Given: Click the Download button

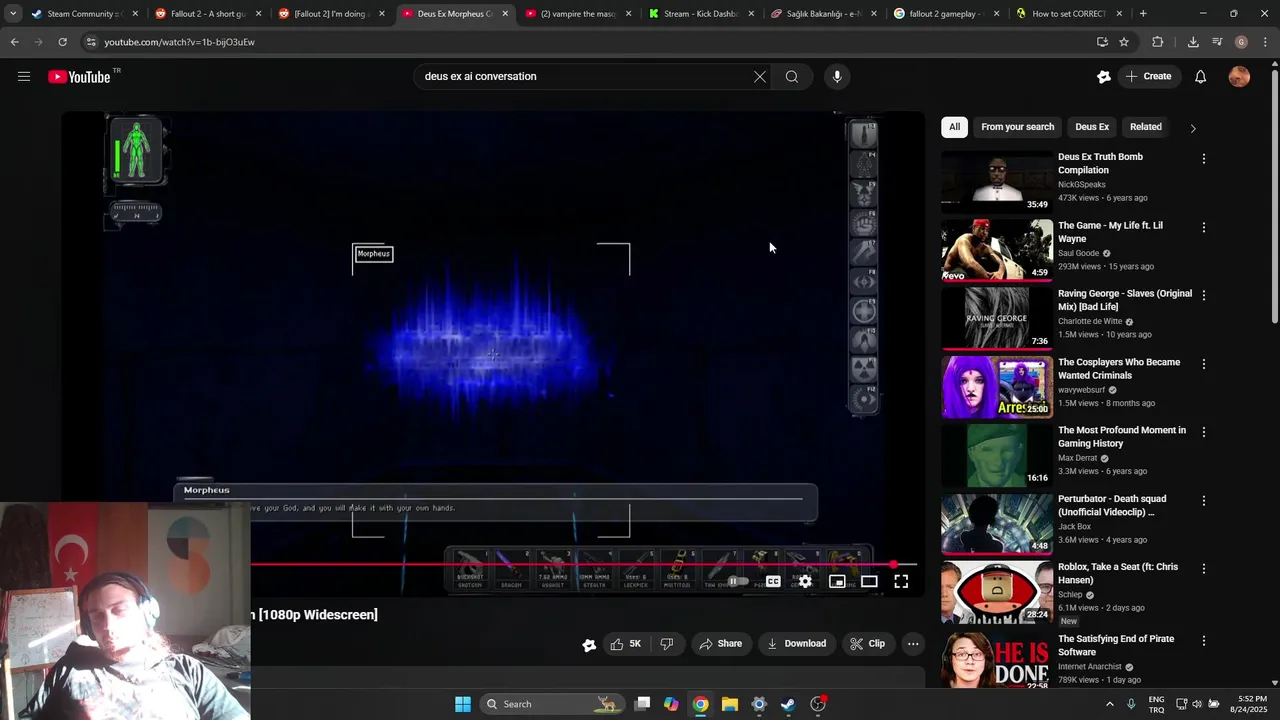Looking at the screenshot, I should pos(797,644).
